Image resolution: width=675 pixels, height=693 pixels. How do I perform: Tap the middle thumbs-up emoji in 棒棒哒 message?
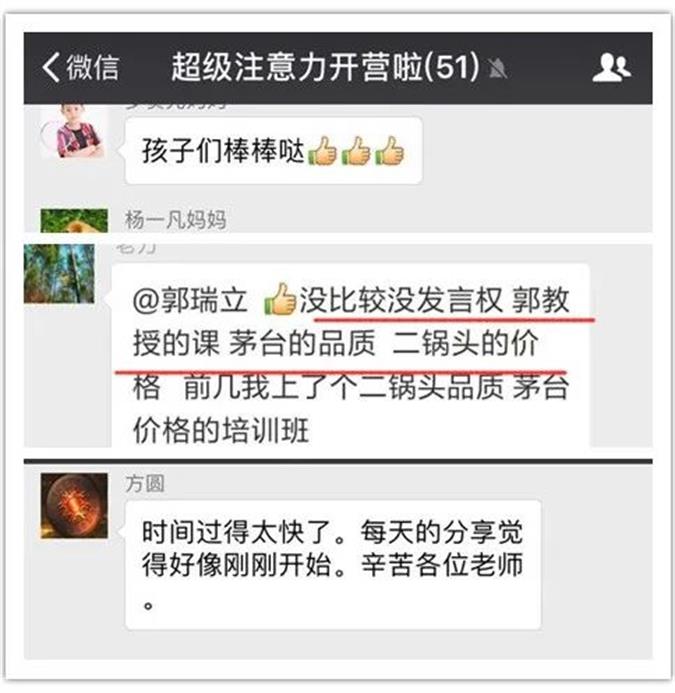coord(356,152)
